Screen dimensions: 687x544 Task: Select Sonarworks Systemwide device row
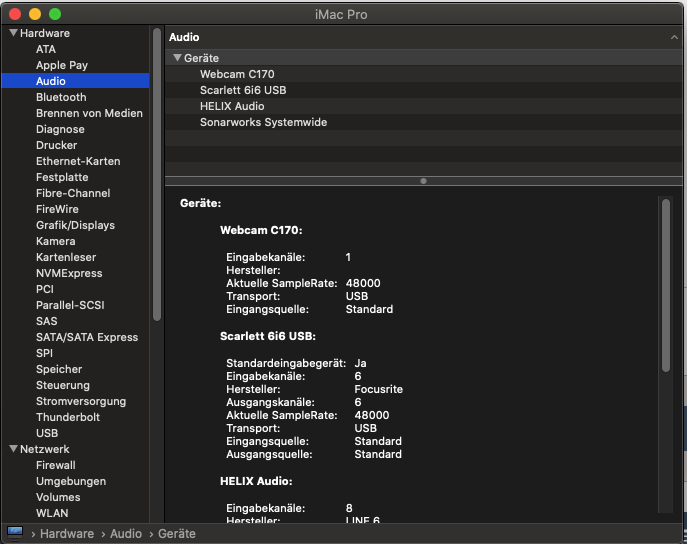click(263, 122)
